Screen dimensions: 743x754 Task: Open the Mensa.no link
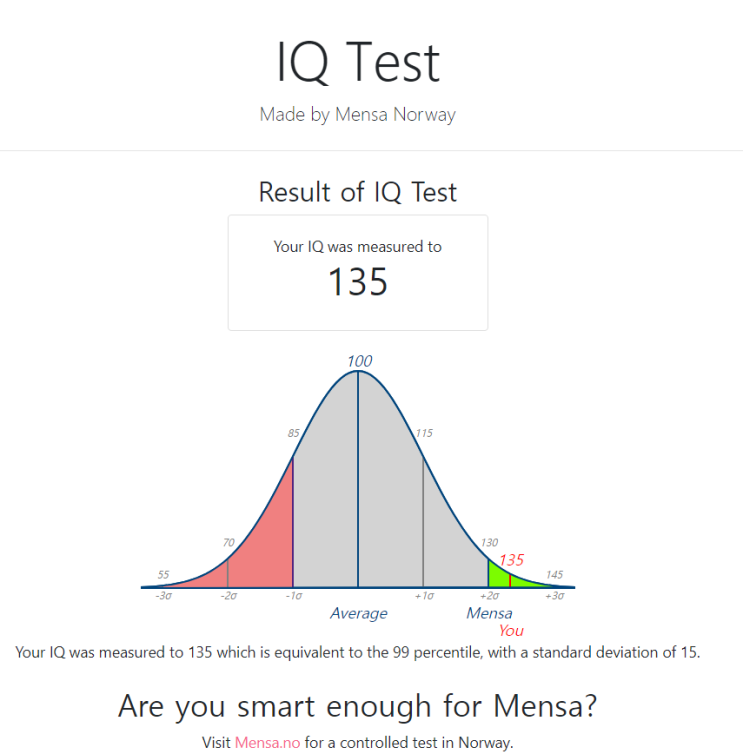[267, 742]
